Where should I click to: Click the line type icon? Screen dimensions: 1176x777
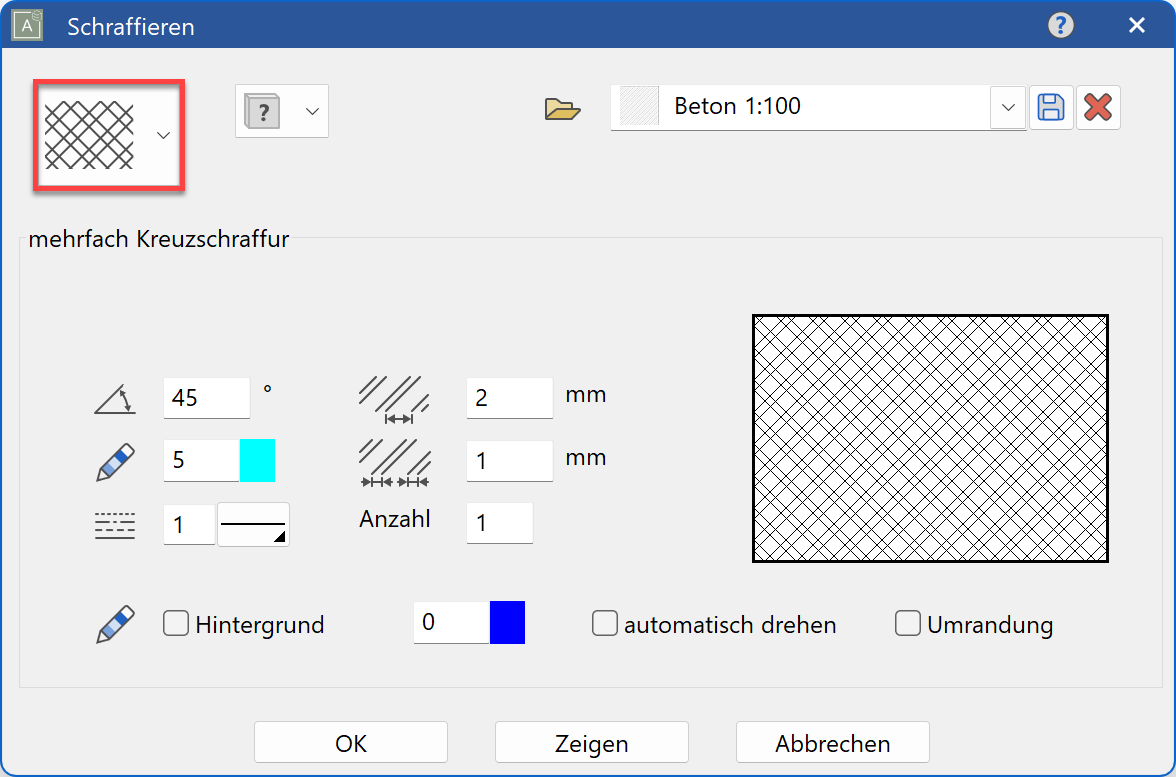(114, 524)
